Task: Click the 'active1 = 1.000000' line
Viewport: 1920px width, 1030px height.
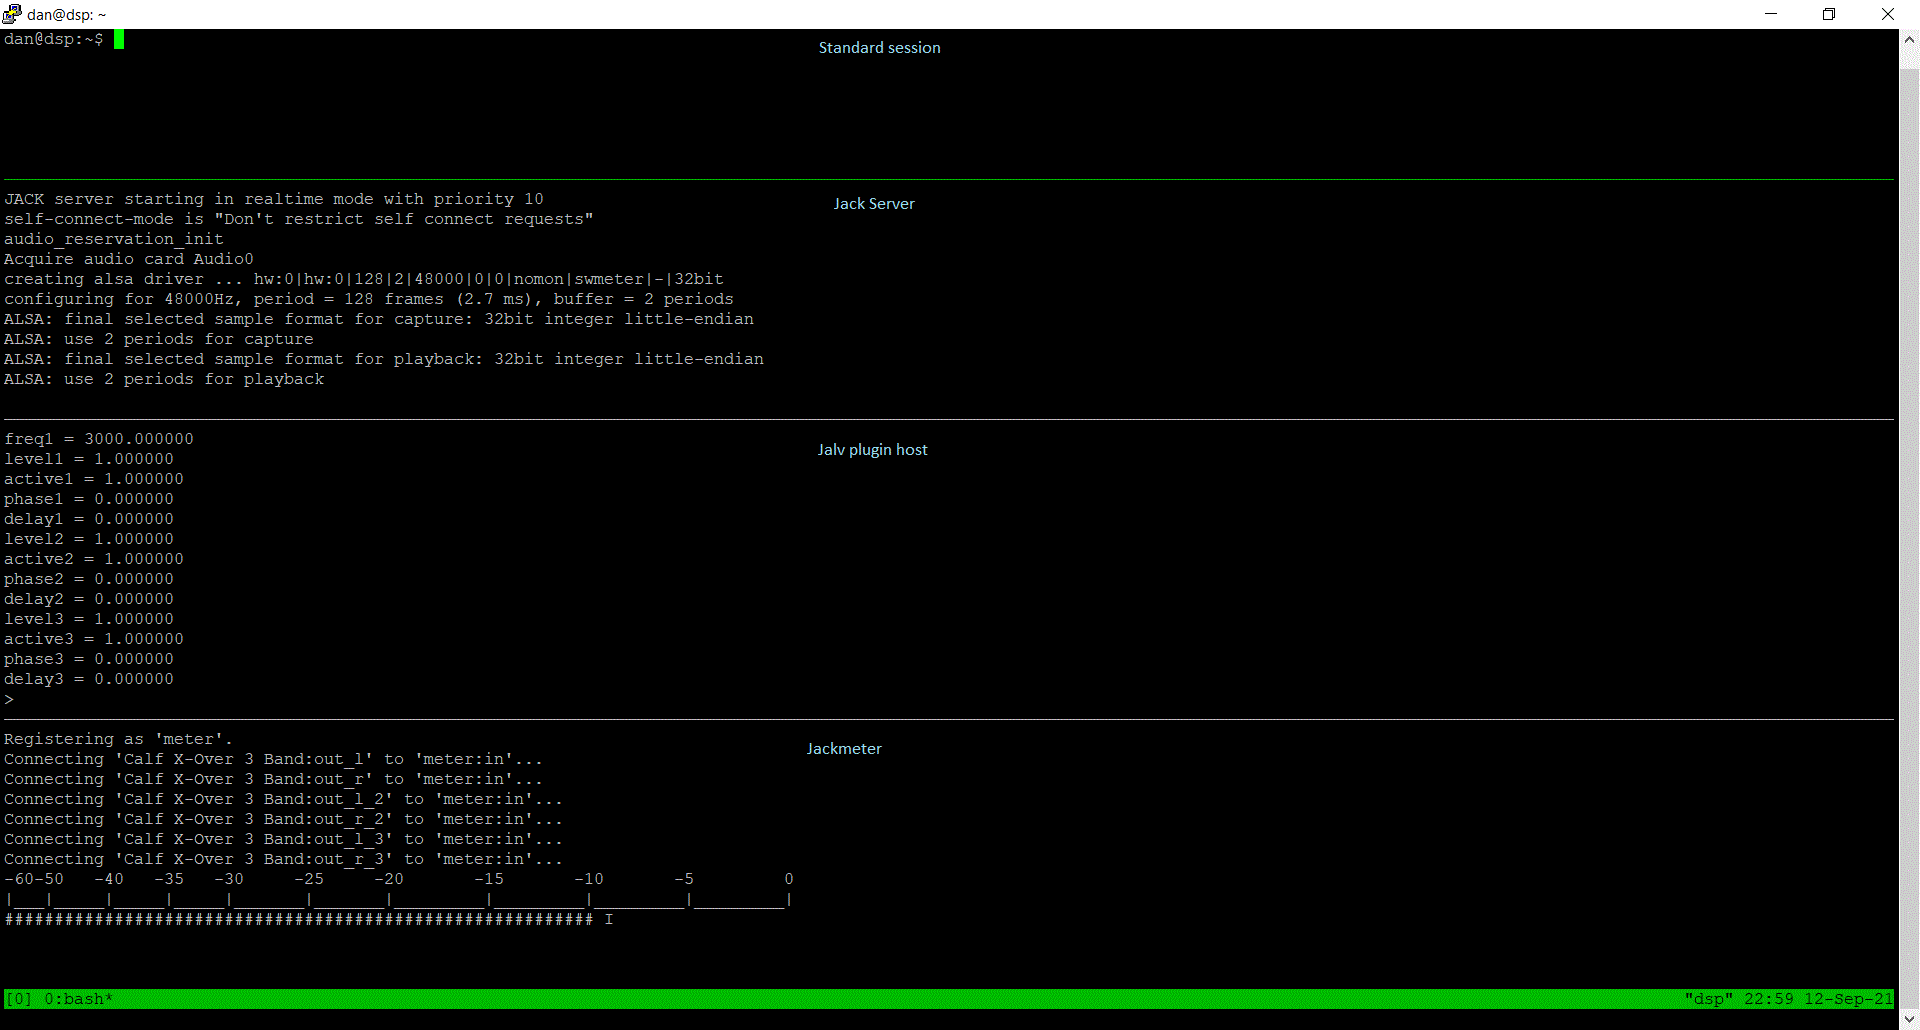Action: (94, 479)
